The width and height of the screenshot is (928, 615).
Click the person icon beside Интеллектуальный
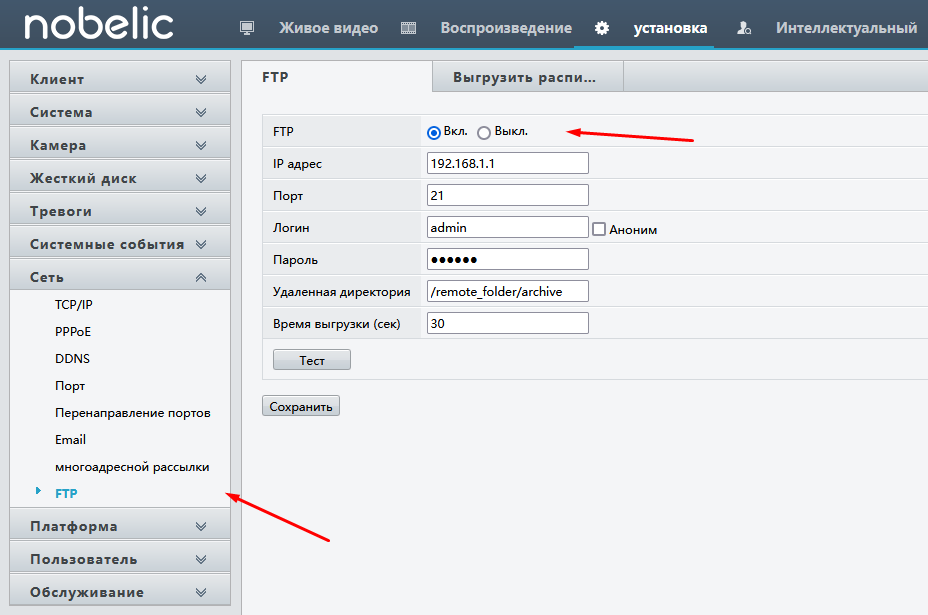coord(744,28)
